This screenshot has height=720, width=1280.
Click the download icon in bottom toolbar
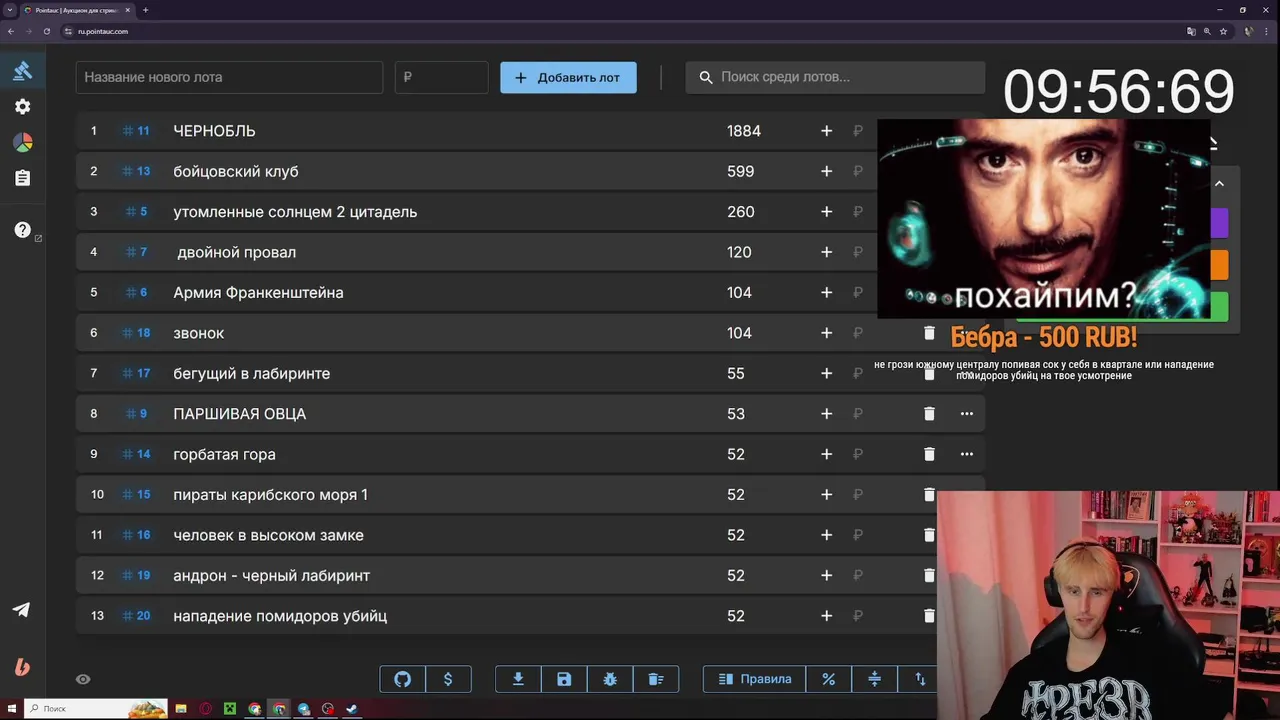pos(518,679)
